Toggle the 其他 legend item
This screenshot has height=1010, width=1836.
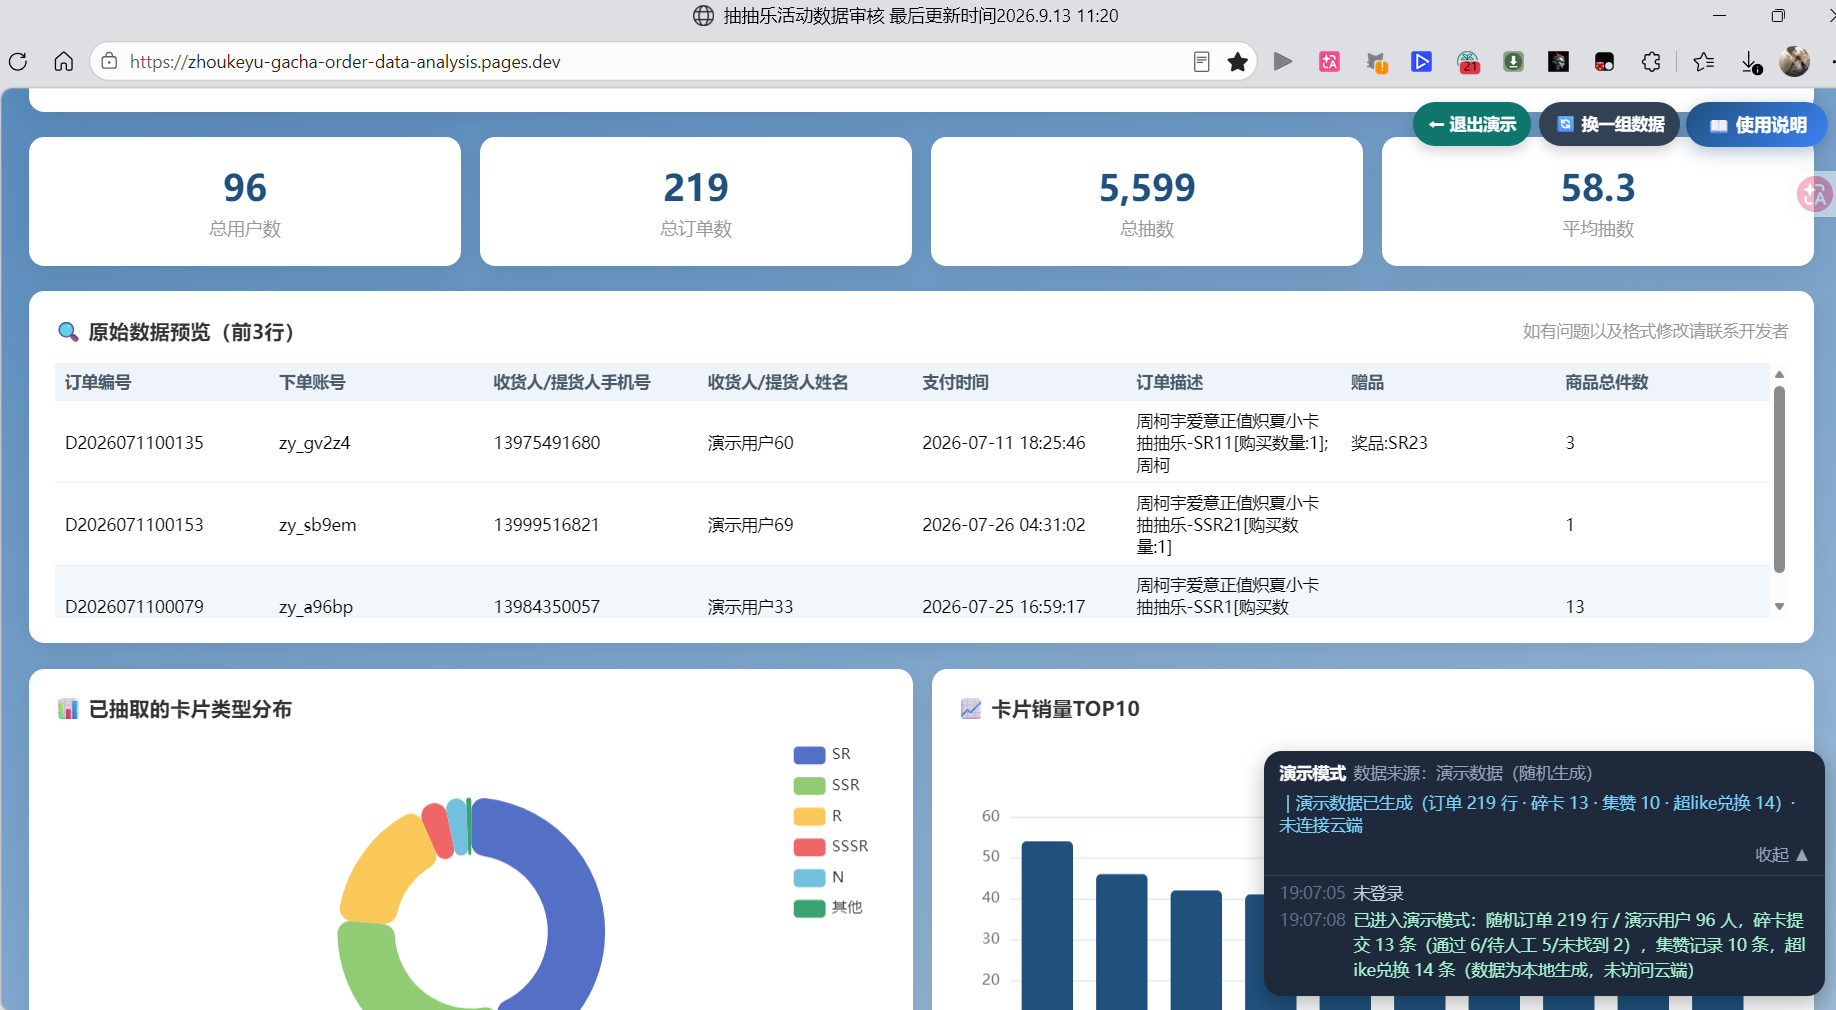(828, 908)
